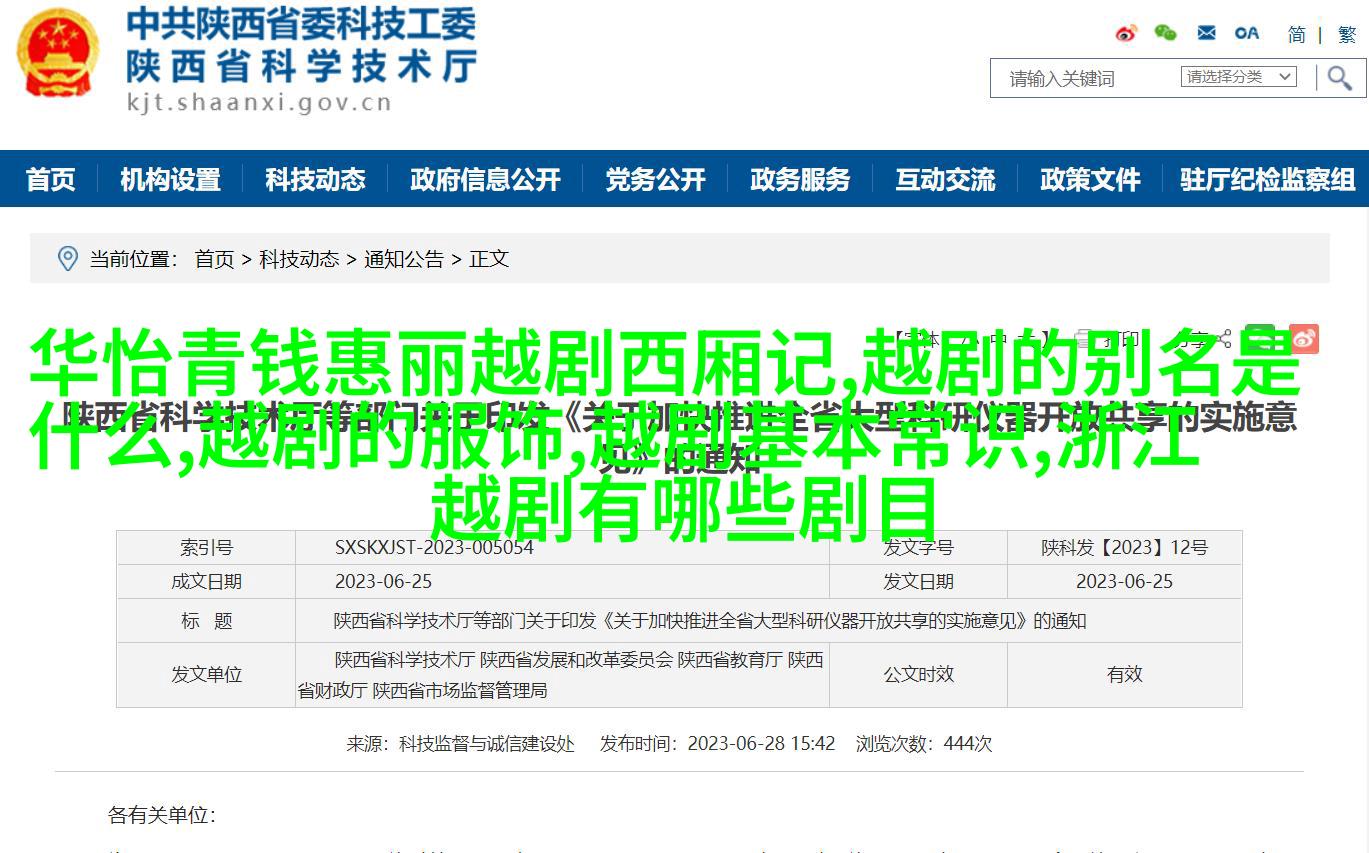The height and width of the screenshot is (853, 1369).
Task: Click the blue envelope mail icon
Action: click(x=1206, y=33)
